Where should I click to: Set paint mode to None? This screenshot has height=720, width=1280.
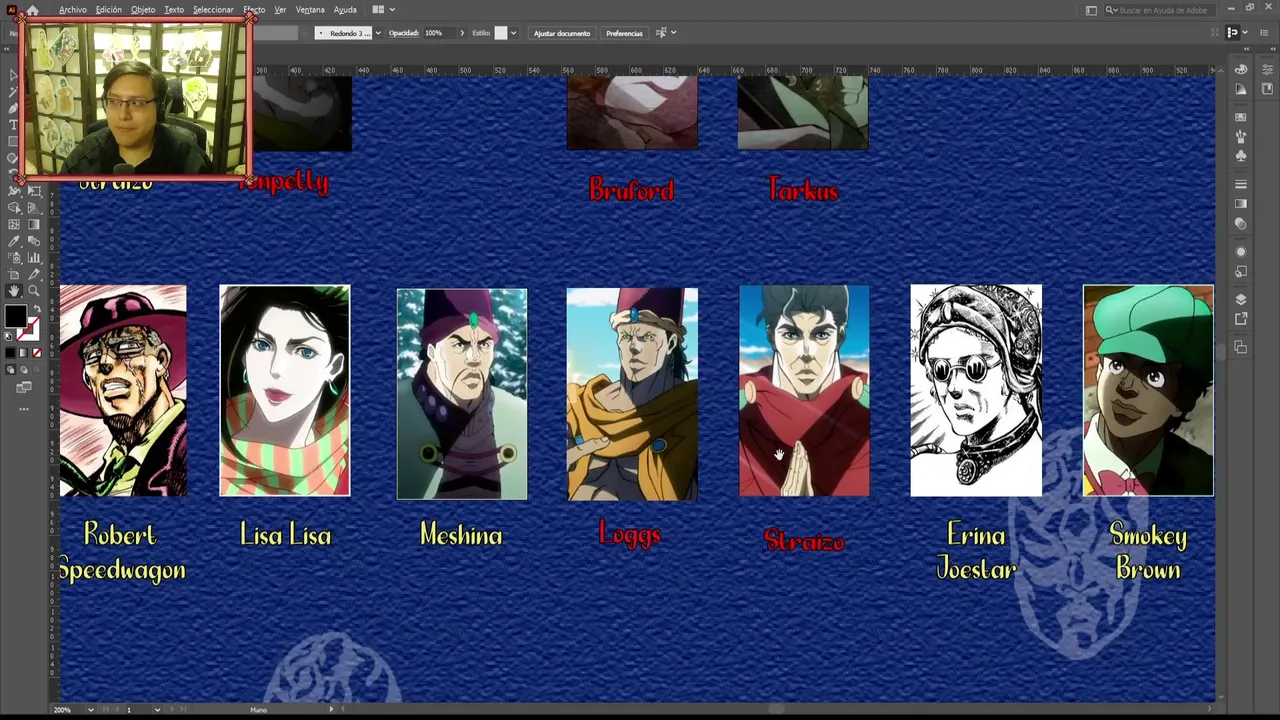coord(37,352)
